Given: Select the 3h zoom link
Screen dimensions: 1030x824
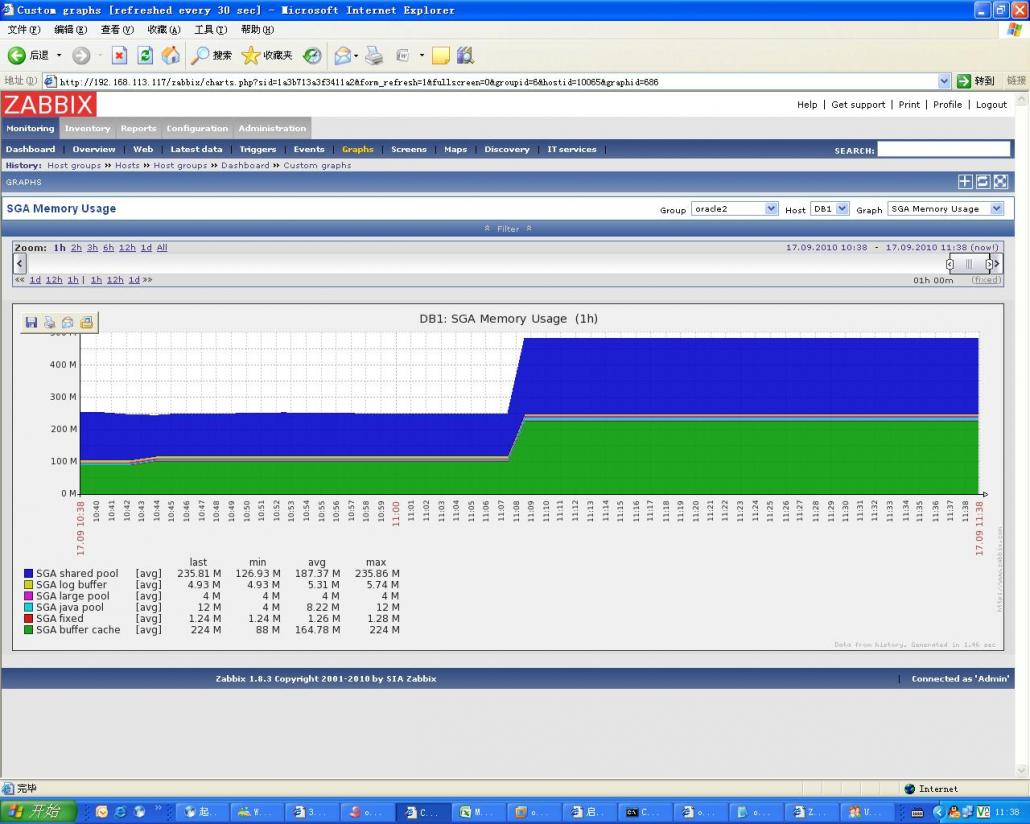Looking at the screenshot, I should point(92,247).
